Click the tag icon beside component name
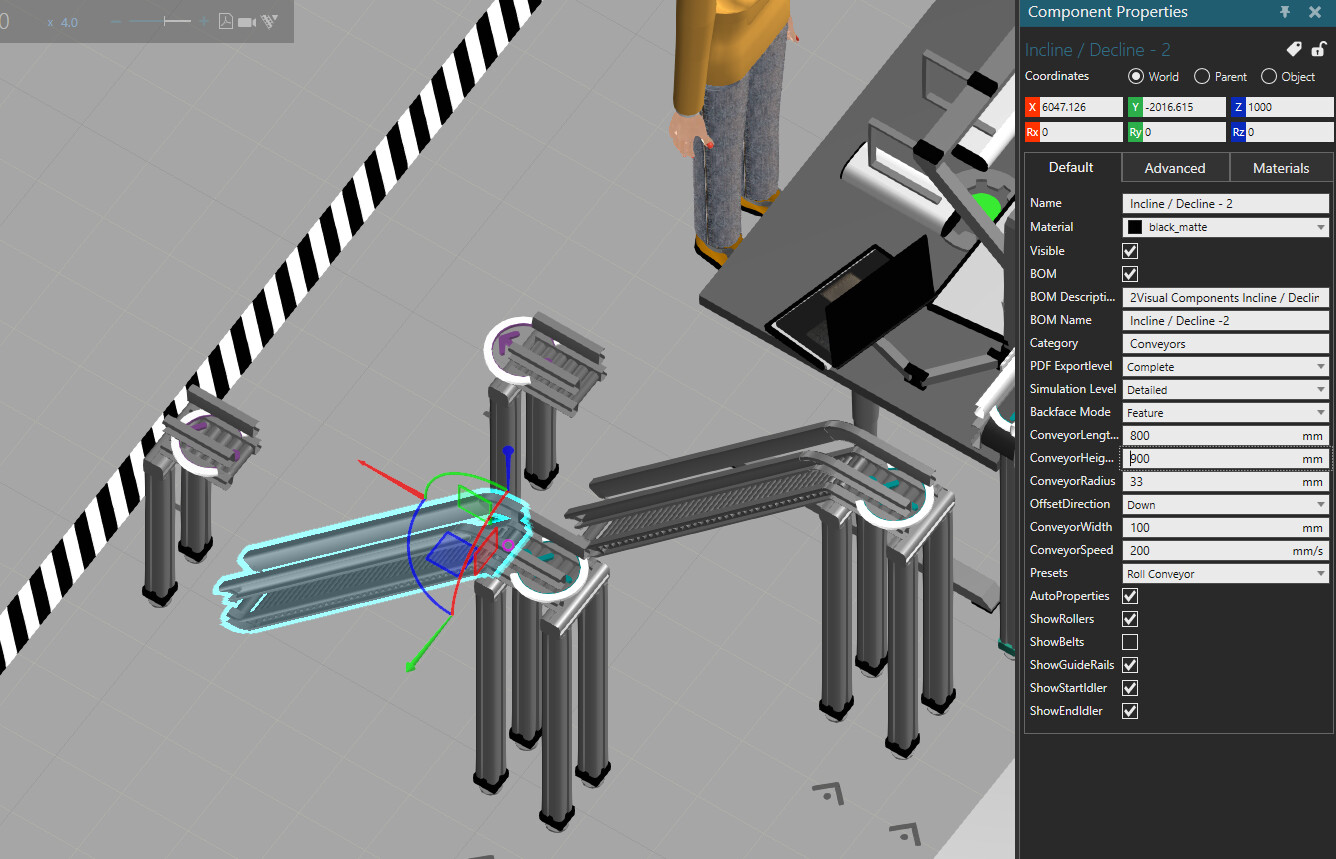The image size is (1336, 859). pos(1294,49)
